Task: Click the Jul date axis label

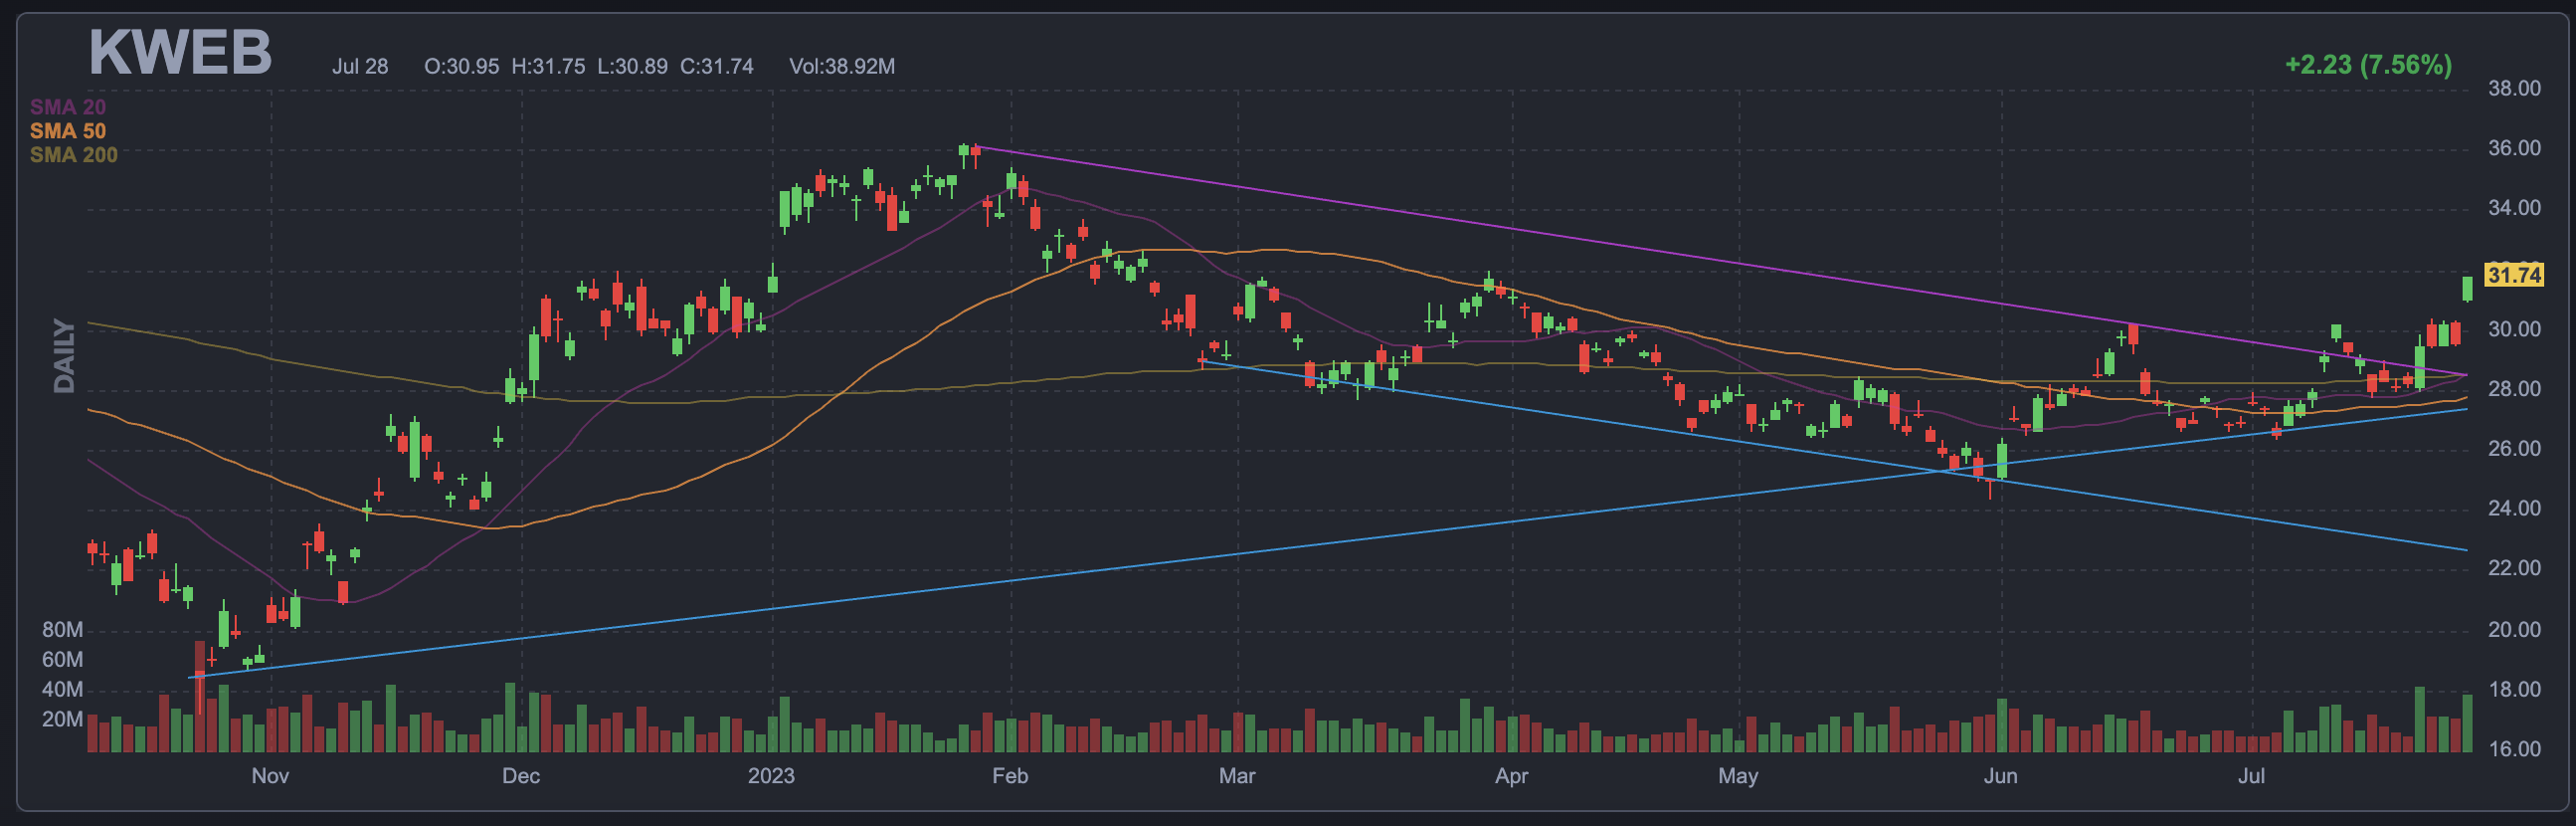Action: tap(2251, 776)
